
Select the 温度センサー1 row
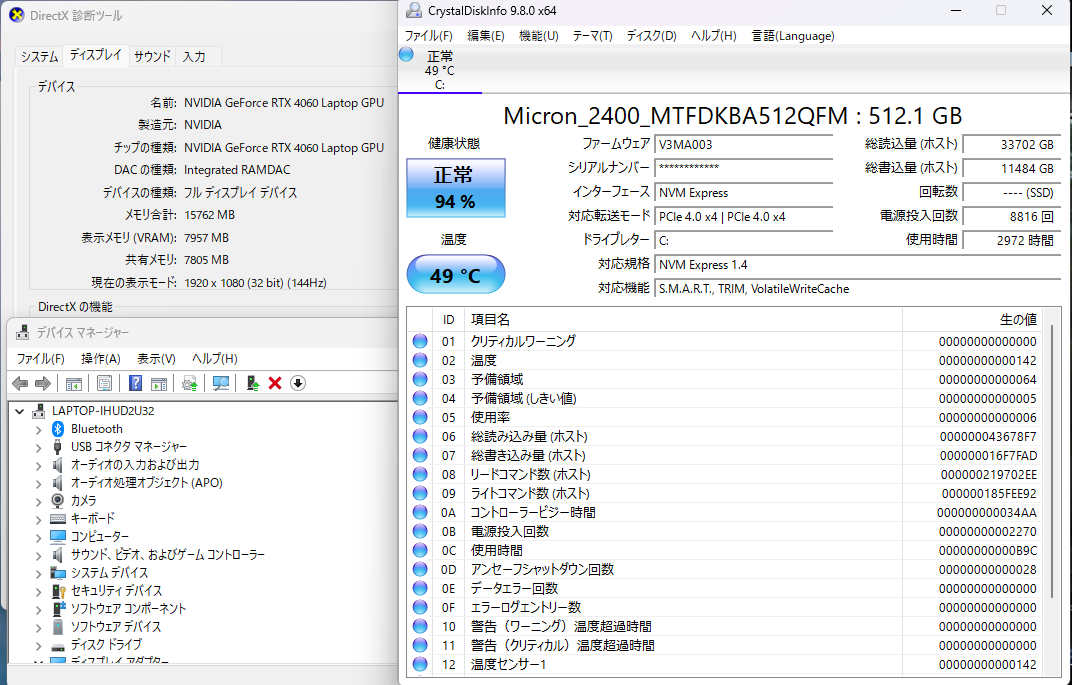coord(726,664)
